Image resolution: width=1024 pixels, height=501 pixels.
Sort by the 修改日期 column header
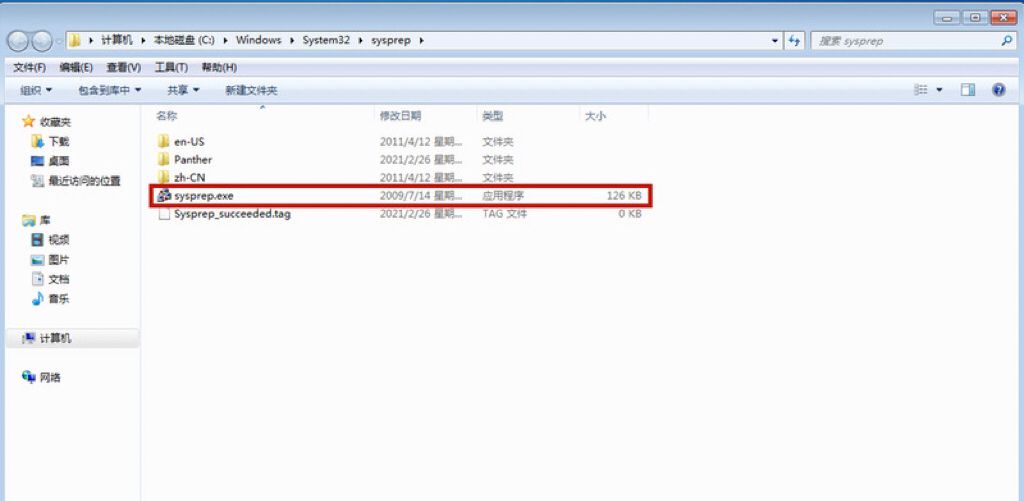point(426,116)
